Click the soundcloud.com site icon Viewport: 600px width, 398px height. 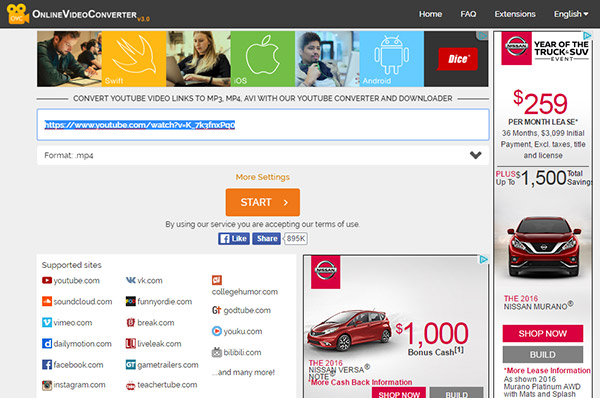click(47, 302)
